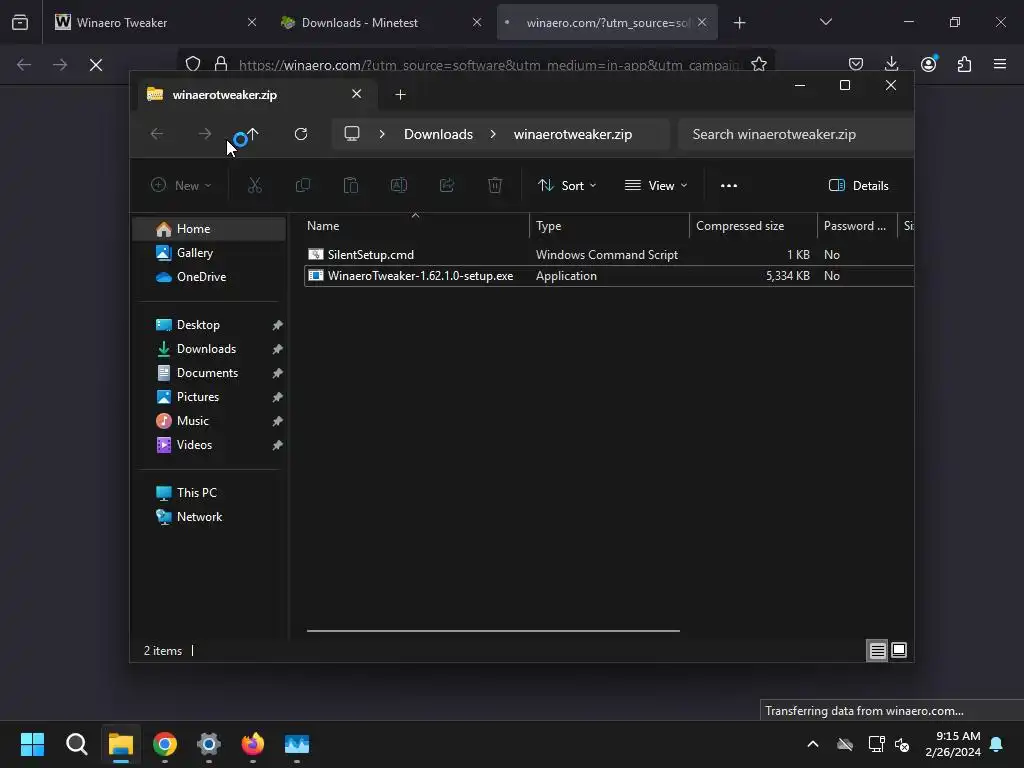
Task: Open a new Firefox tab
Action: pos(739,23)
